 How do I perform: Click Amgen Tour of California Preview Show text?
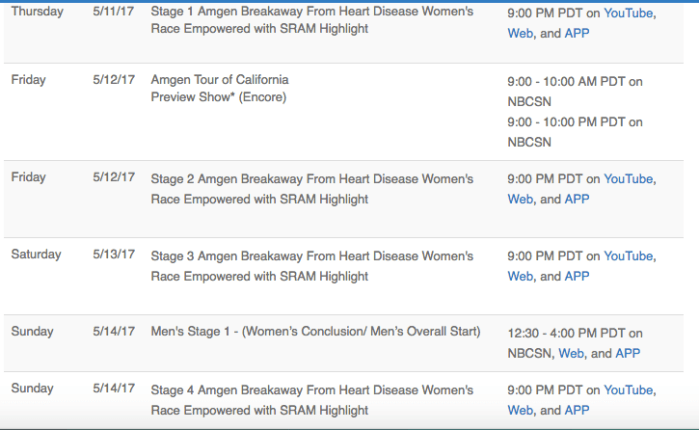click(x=219, y=88)
